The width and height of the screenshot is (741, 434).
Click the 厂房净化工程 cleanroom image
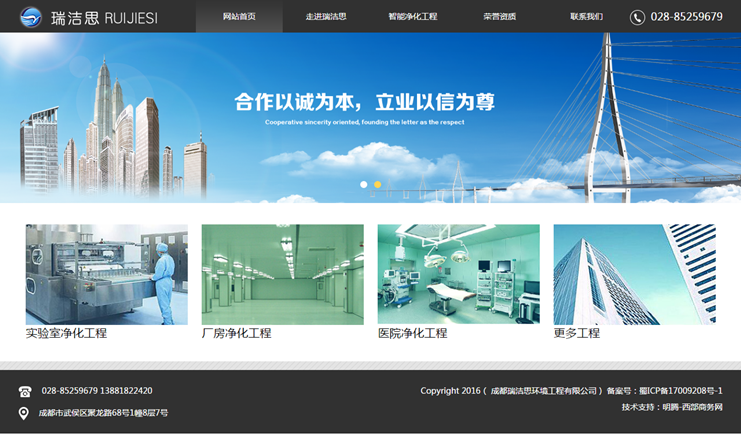[x=282, y=274]
